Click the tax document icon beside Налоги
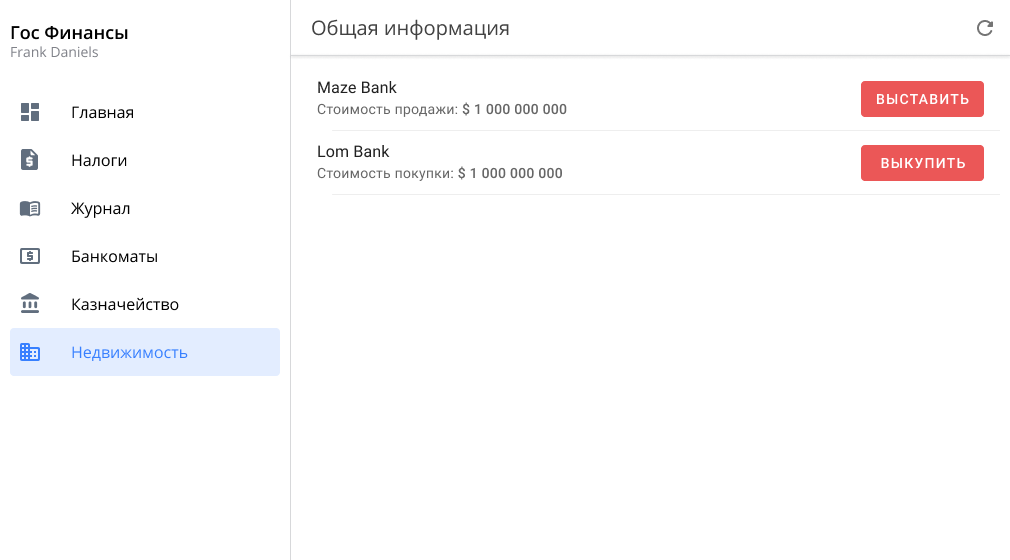 click(x=30, y=160)
